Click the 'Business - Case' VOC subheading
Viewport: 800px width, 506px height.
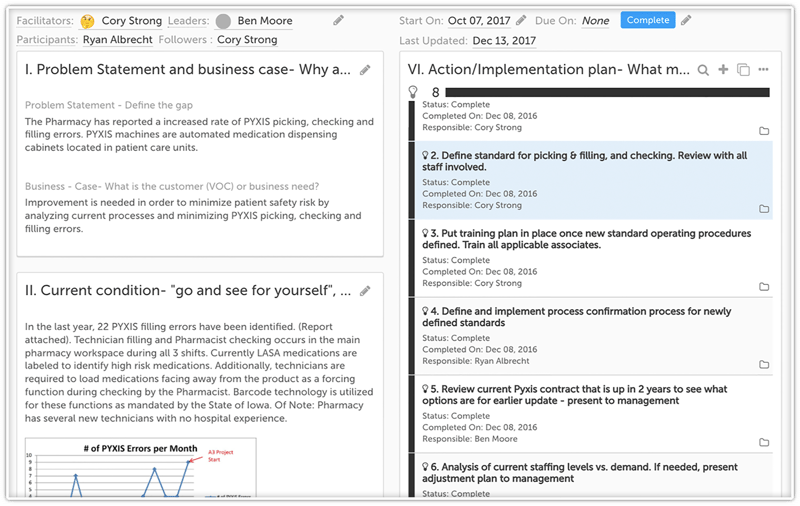[x=172, y=186]
